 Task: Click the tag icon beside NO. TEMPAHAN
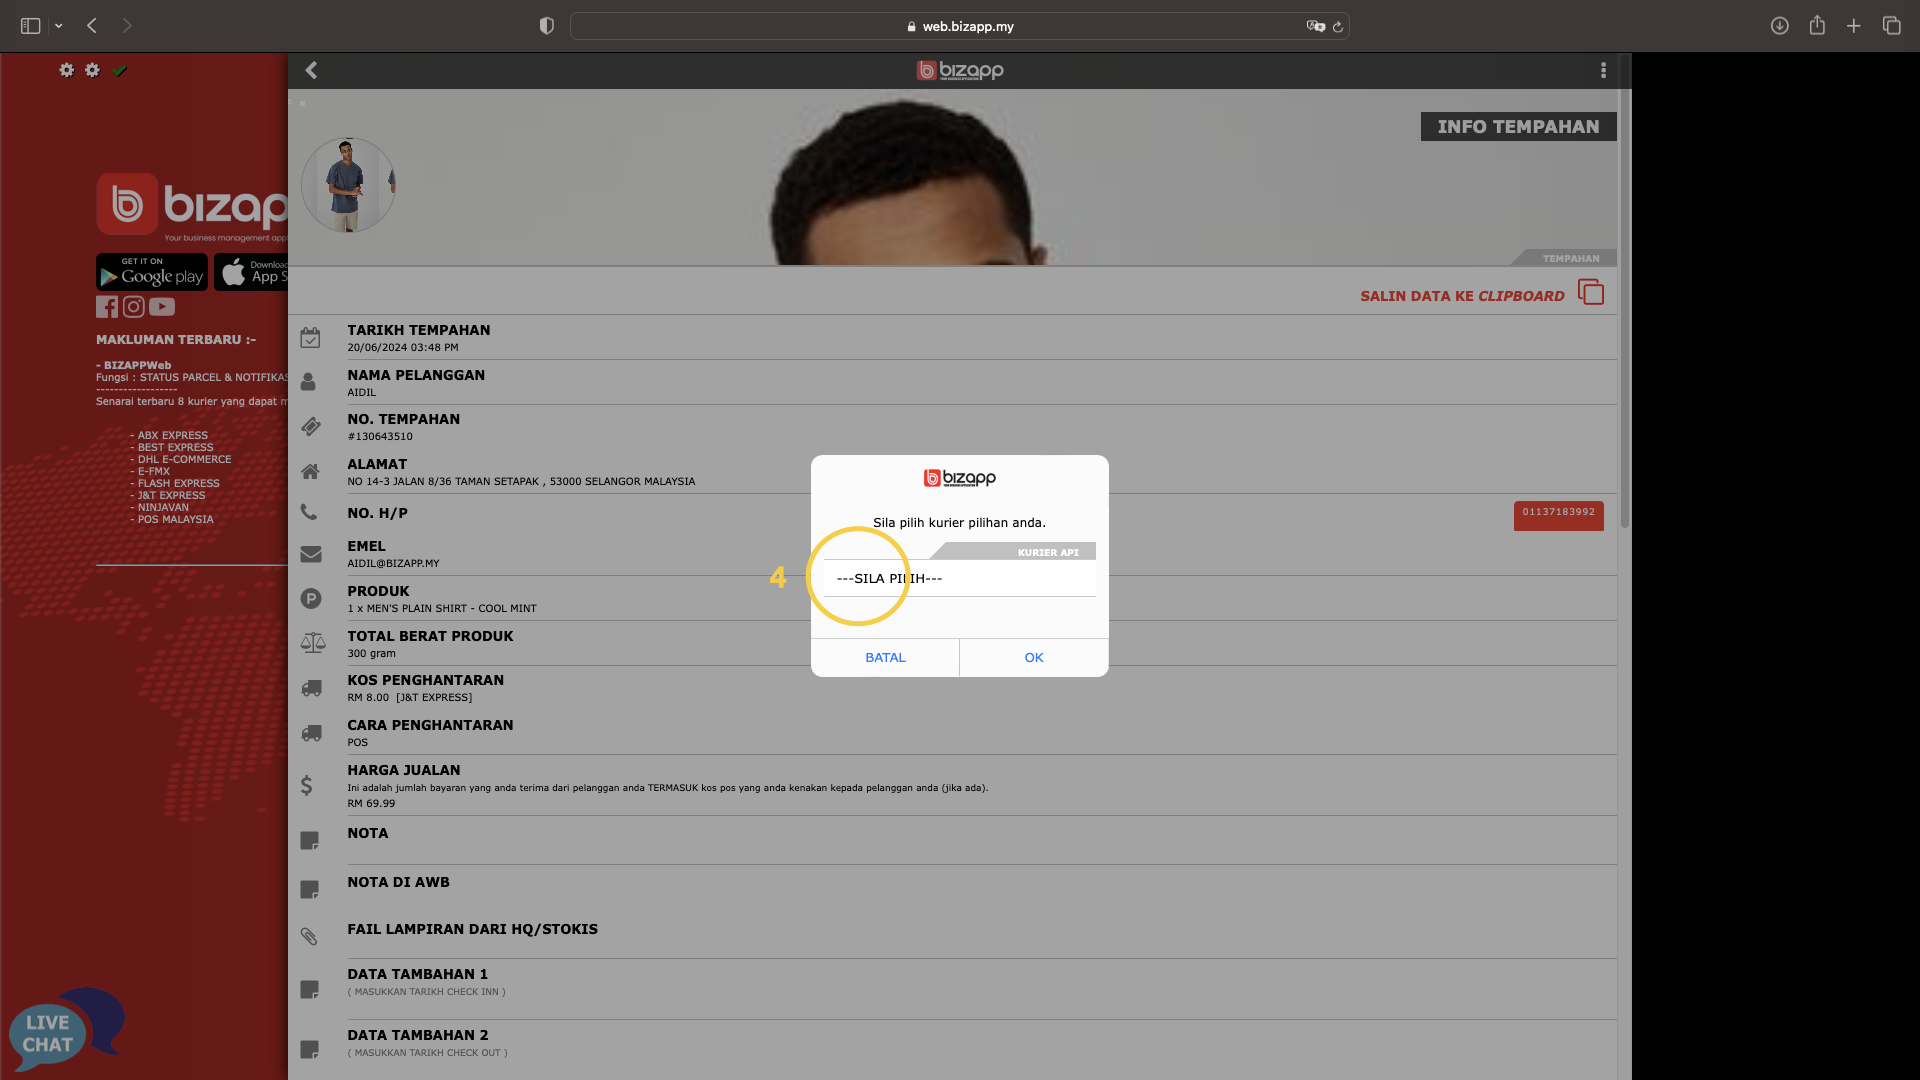311,427
